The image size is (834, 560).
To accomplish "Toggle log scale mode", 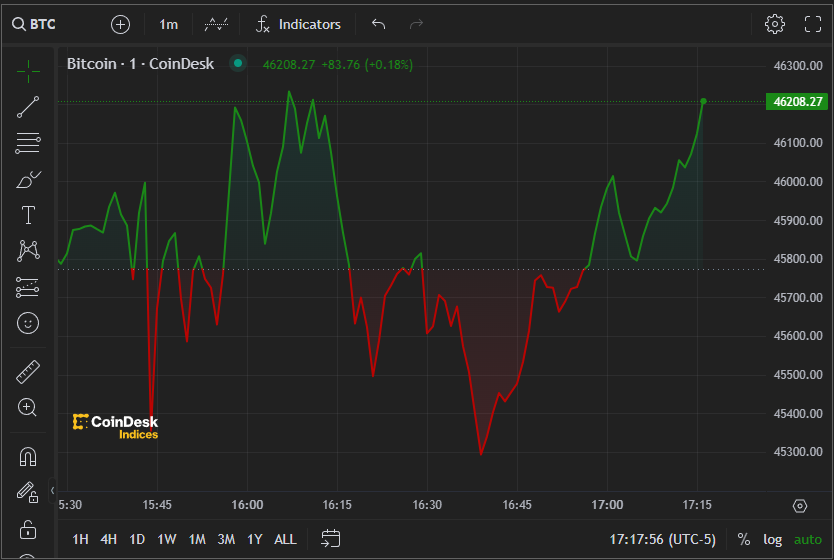I will point(772,539).
